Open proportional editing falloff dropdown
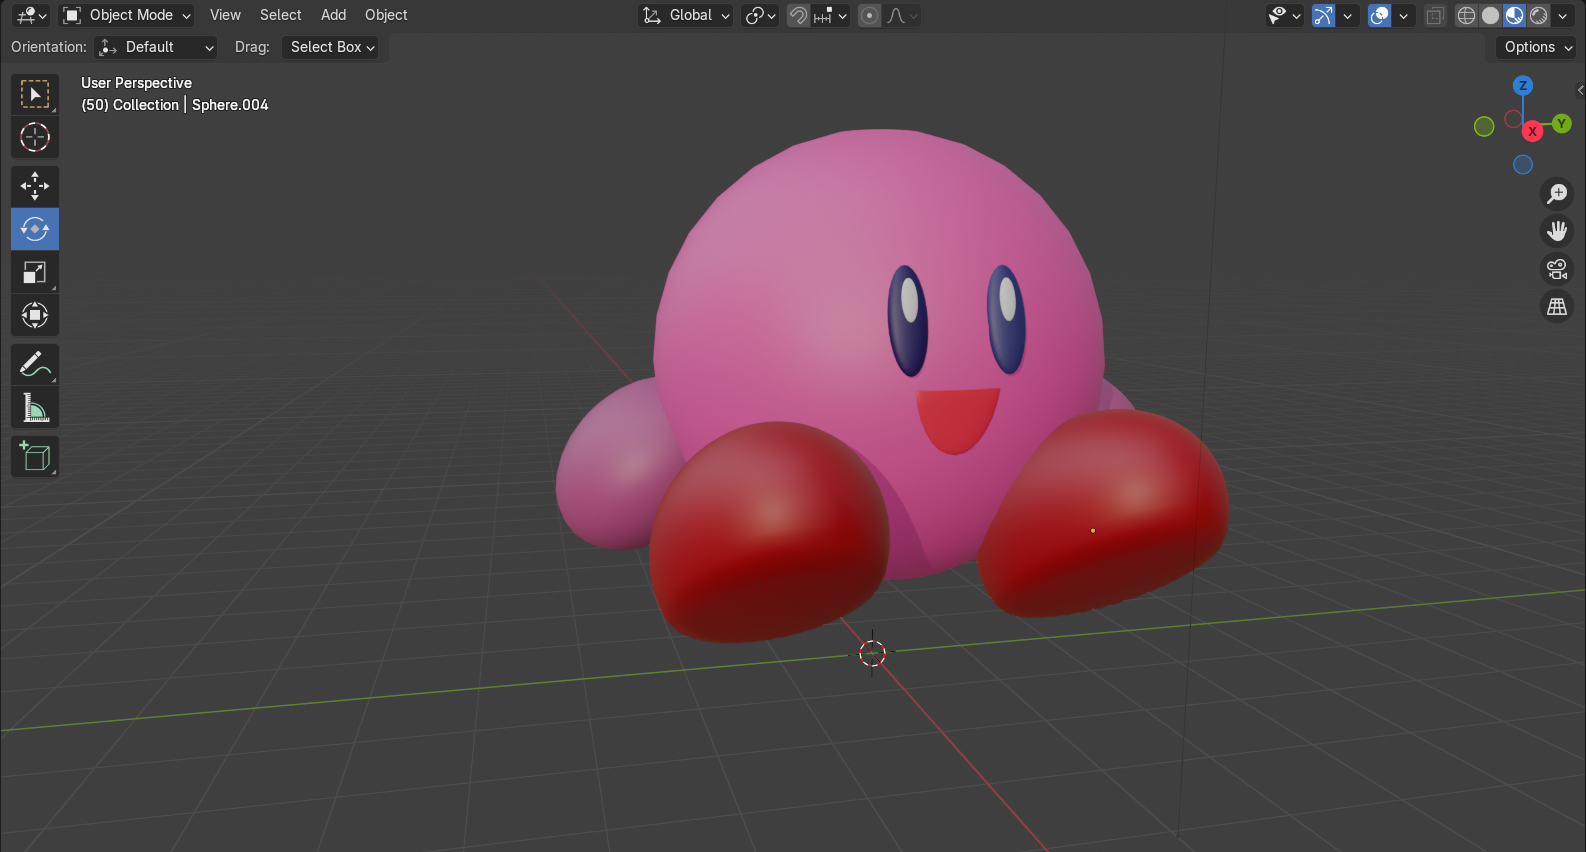1586x852 pixels. [902, 15]
